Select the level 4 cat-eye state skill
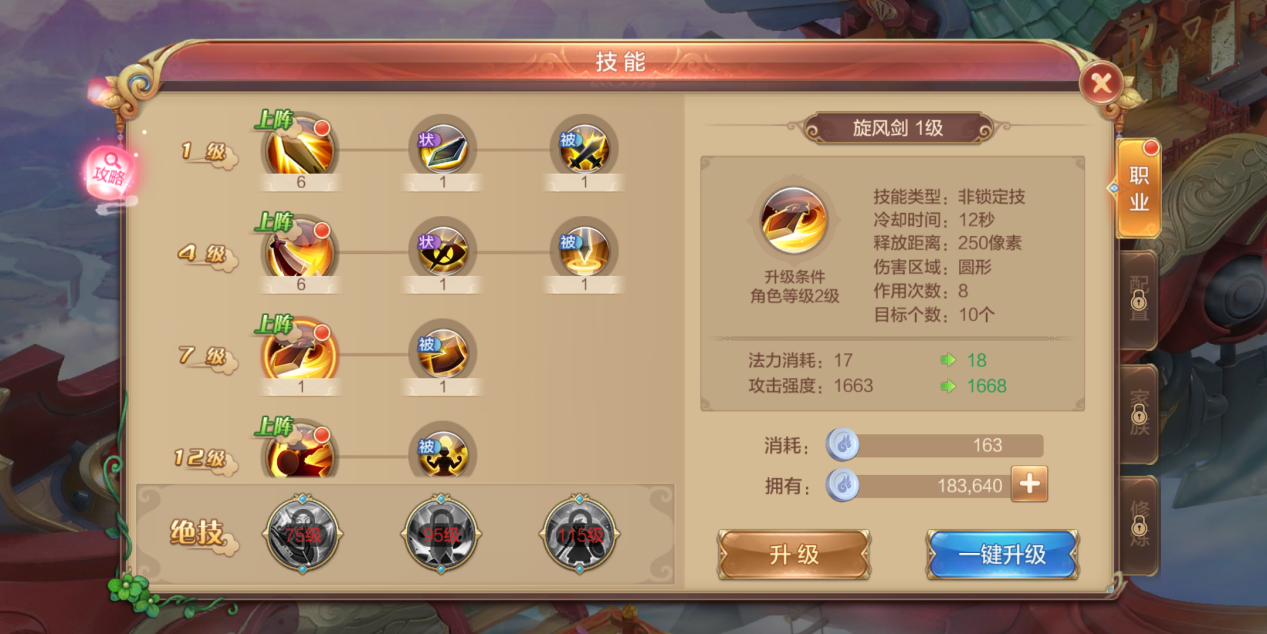Image resolution: width=1267 pixels, height=634 pixels. click(x=443, y=249)
